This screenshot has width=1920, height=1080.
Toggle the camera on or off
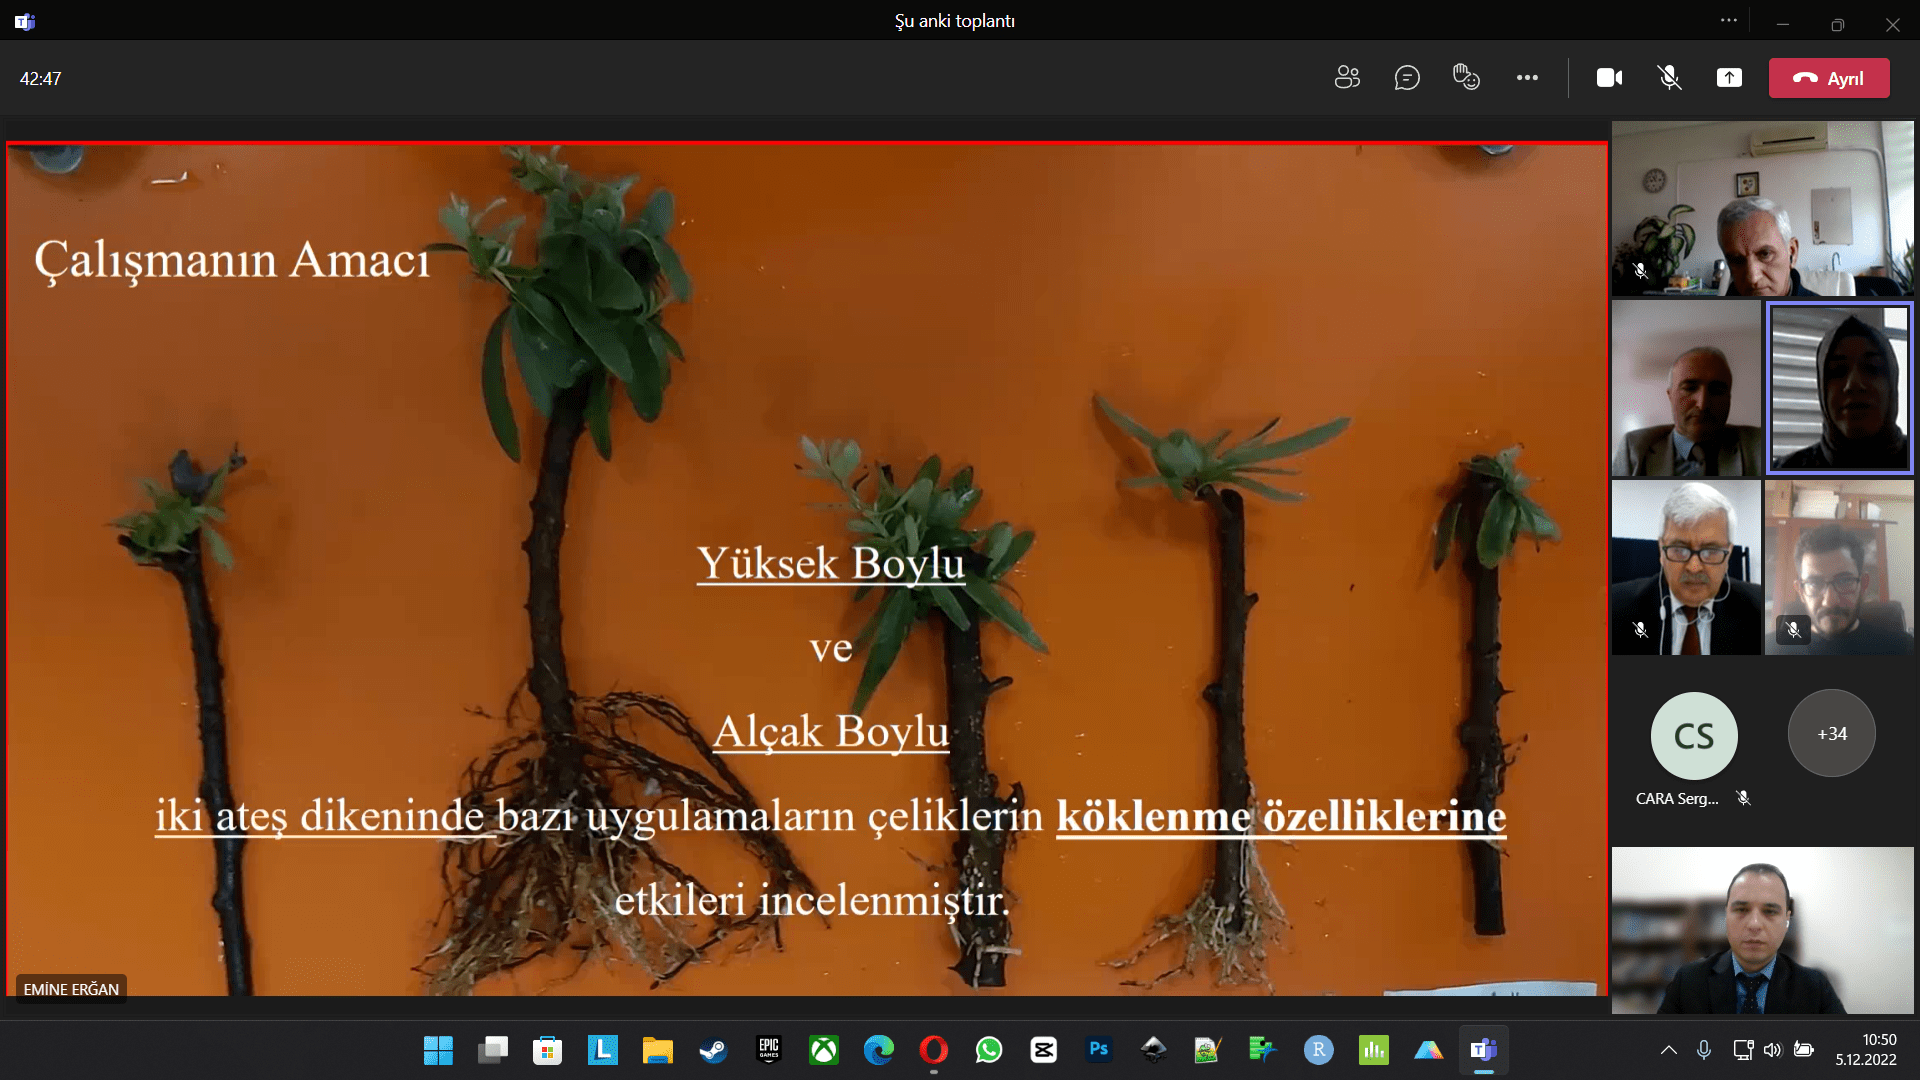tap(1609, 78)
